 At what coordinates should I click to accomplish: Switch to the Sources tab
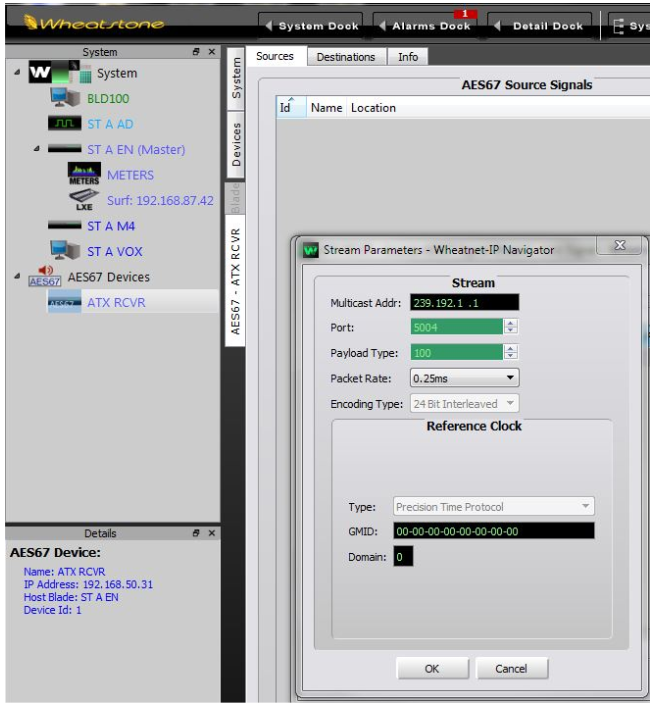[x=275, y=56]
